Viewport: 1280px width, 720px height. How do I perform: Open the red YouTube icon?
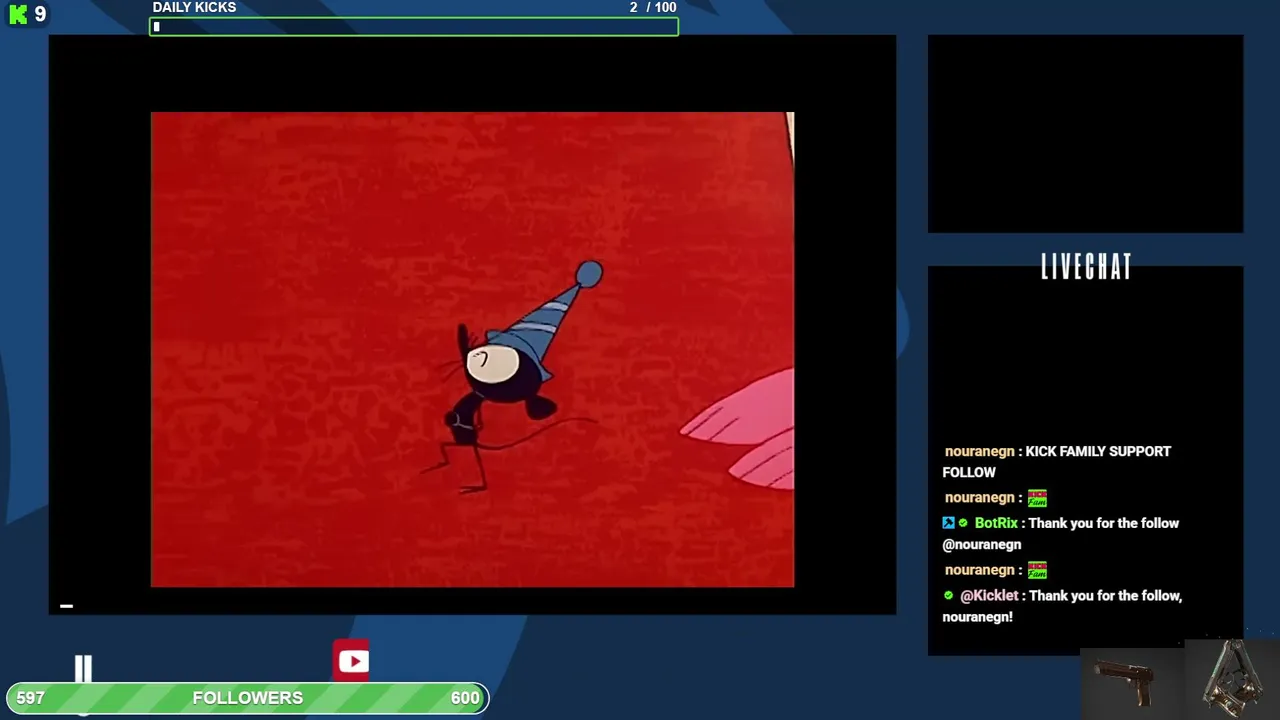click(352, 661)
